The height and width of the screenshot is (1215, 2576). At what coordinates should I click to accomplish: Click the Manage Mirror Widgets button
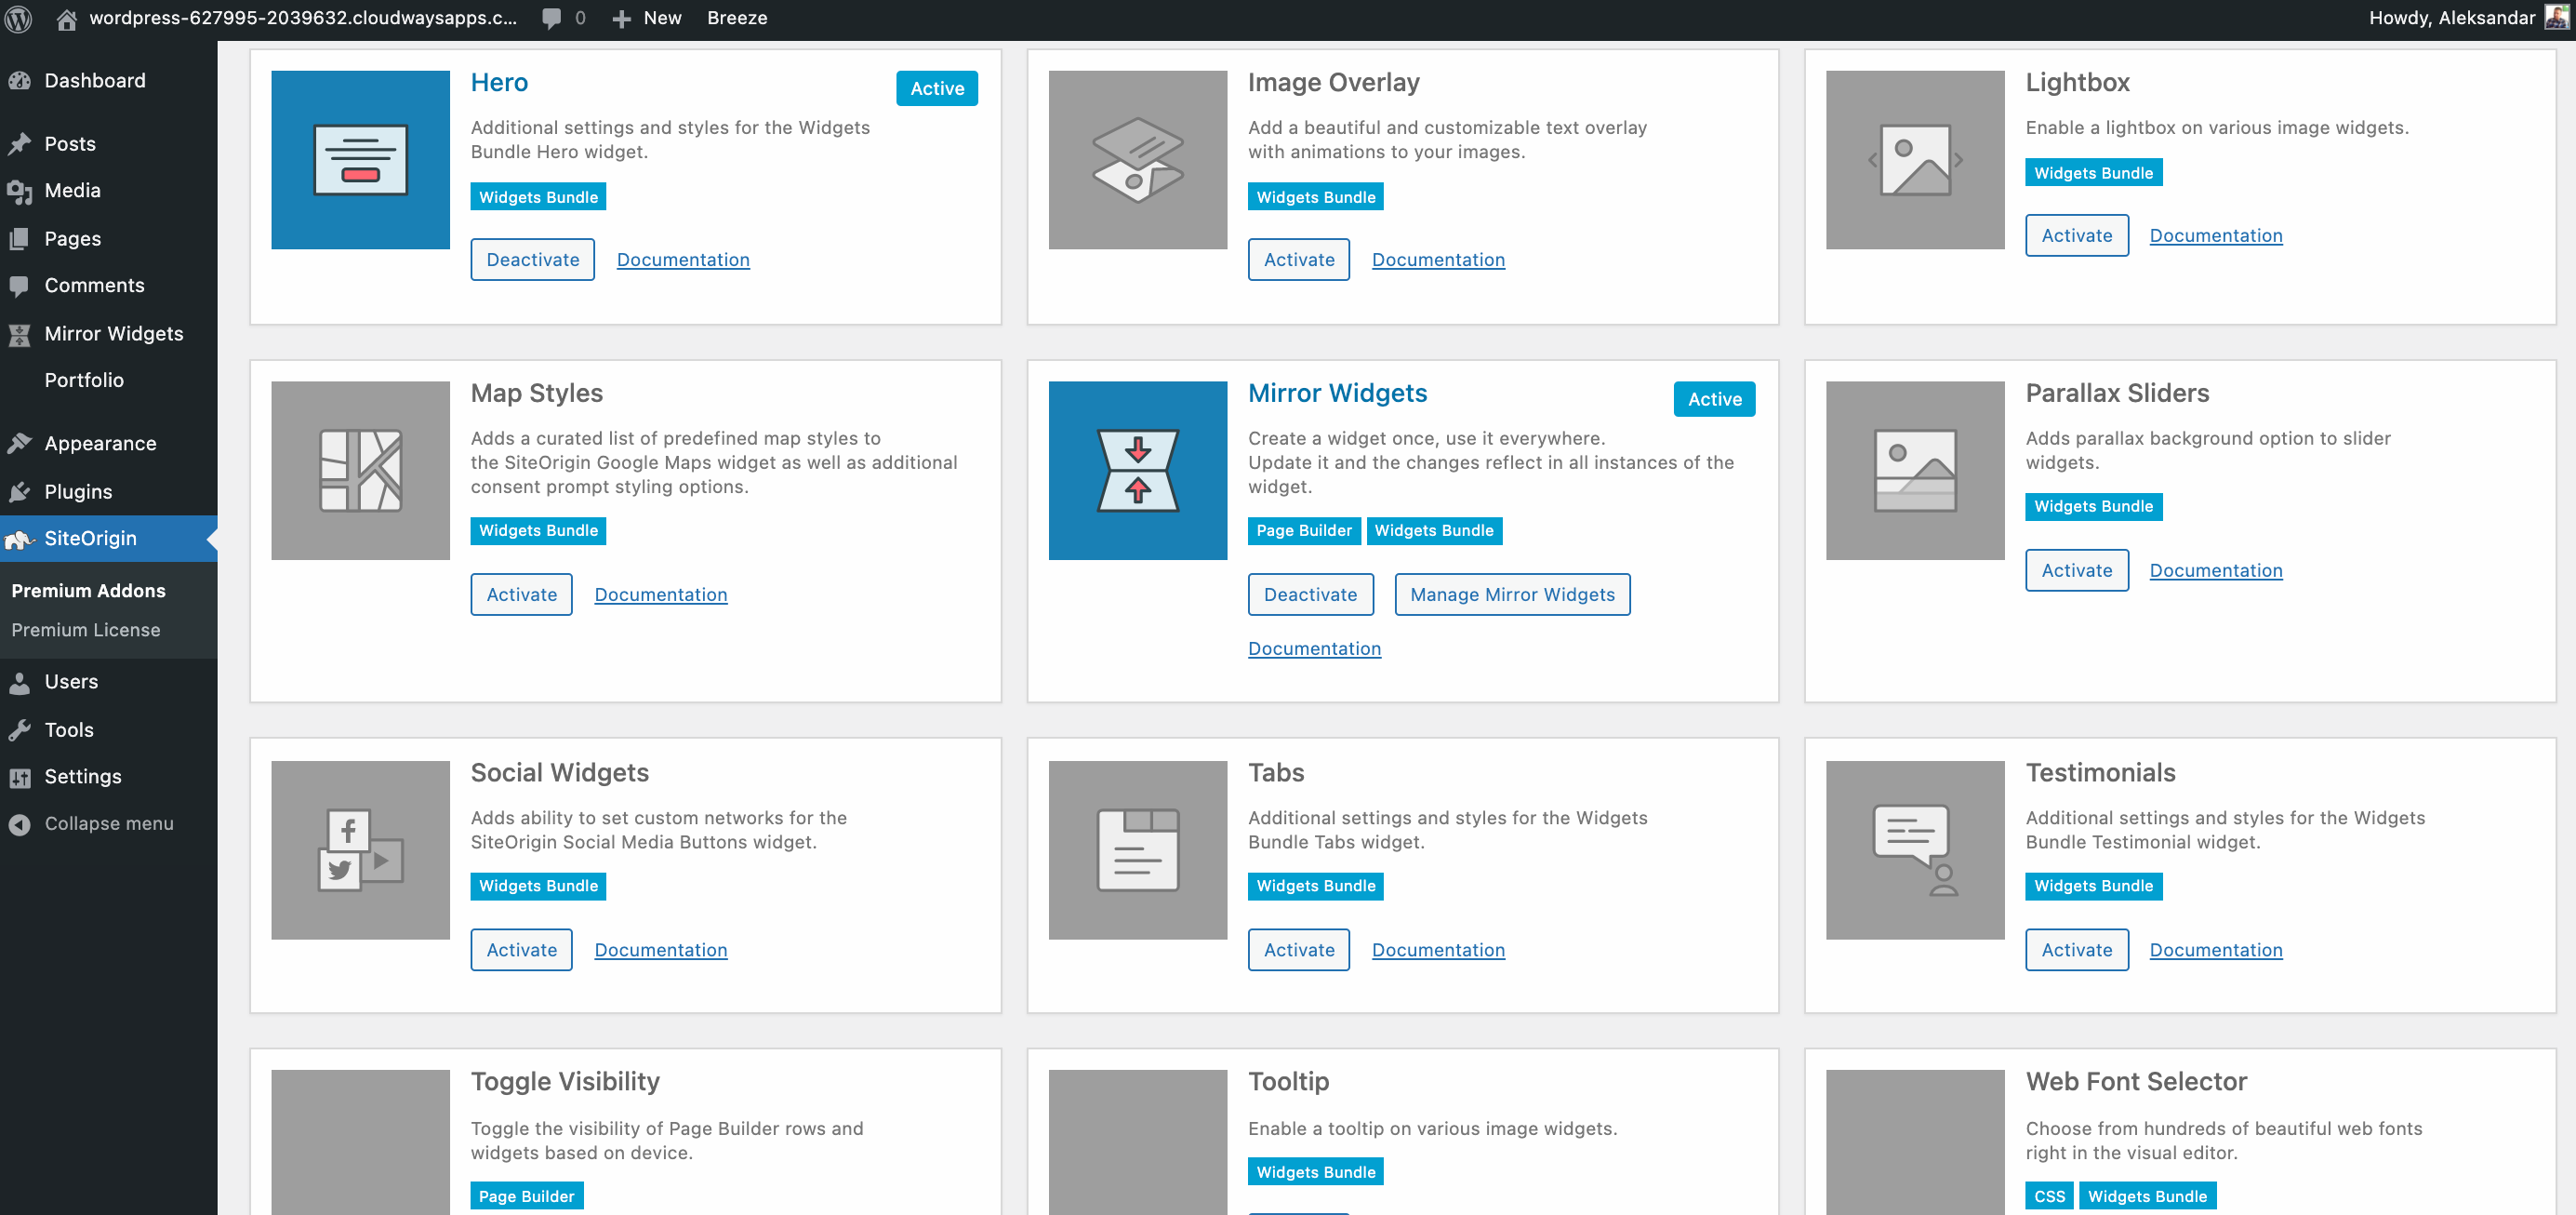(1512, 594)
